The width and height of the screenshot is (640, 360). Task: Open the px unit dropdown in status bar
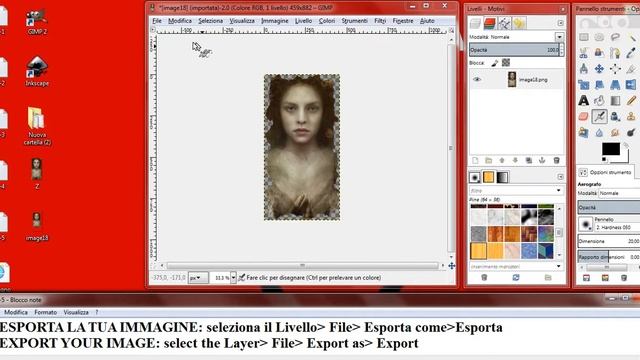point(198,278)
